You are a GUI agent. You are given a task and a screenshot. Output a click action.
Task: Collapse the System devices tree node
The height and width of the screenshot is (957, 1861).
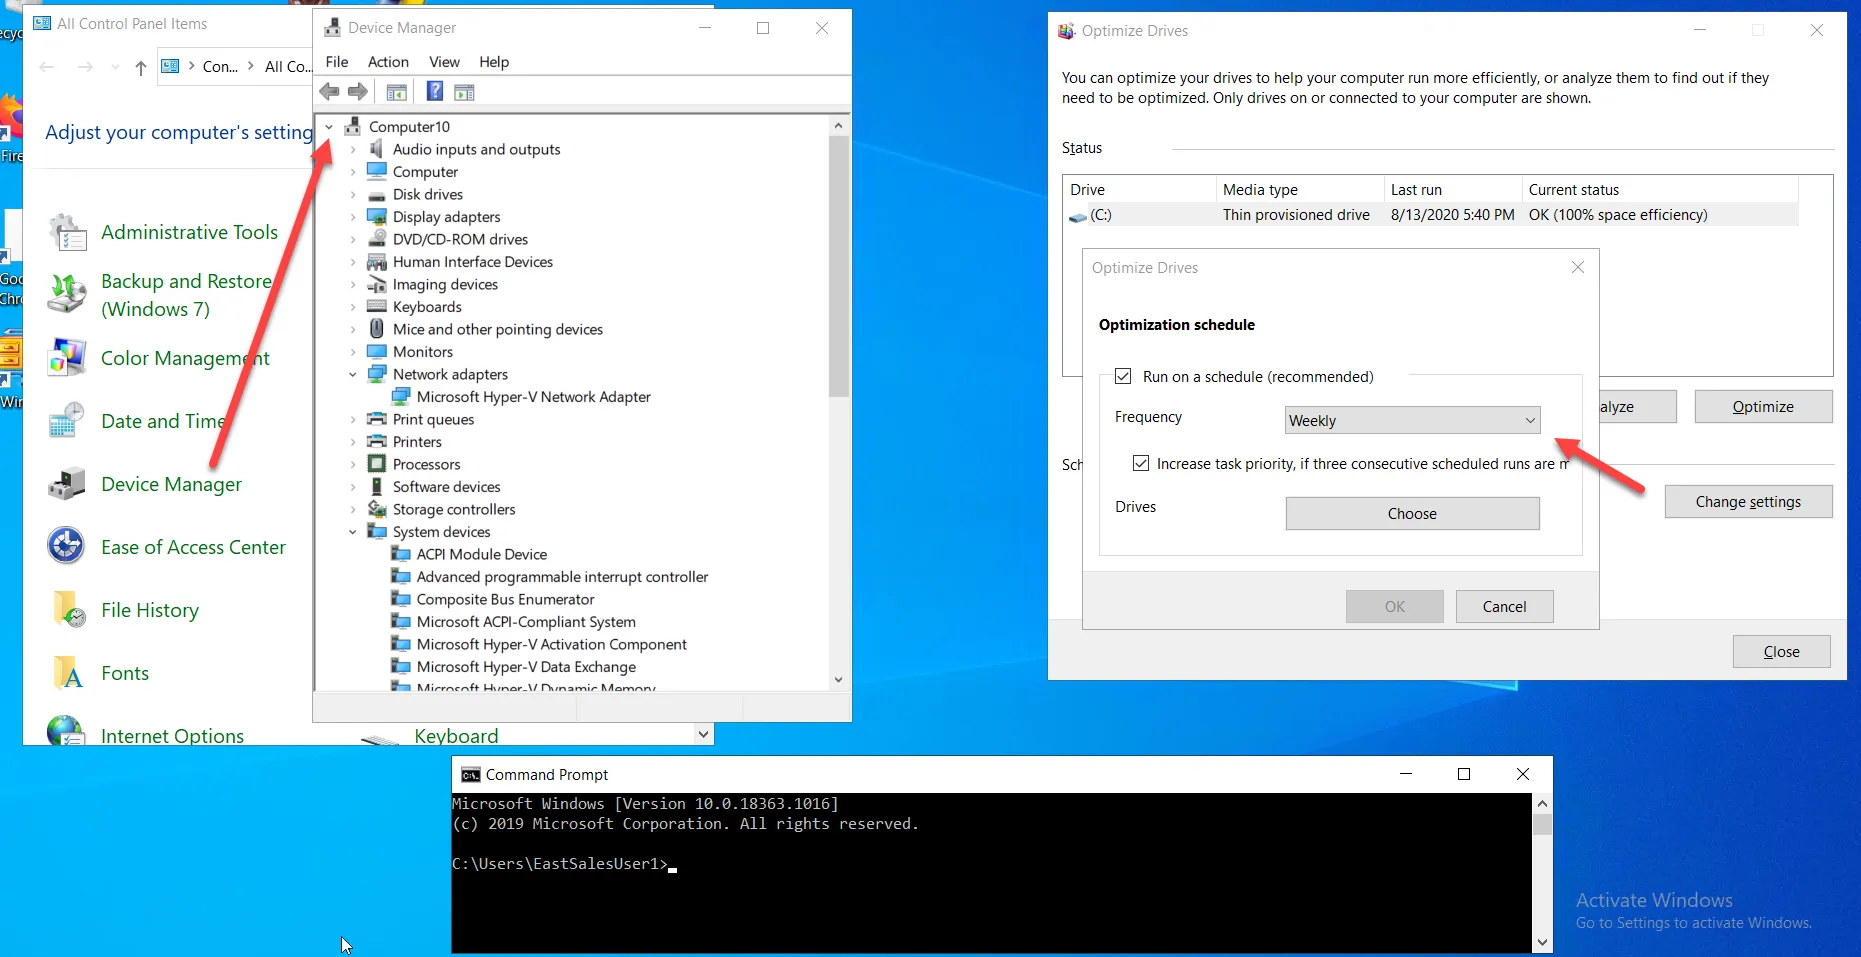[352, 531]
